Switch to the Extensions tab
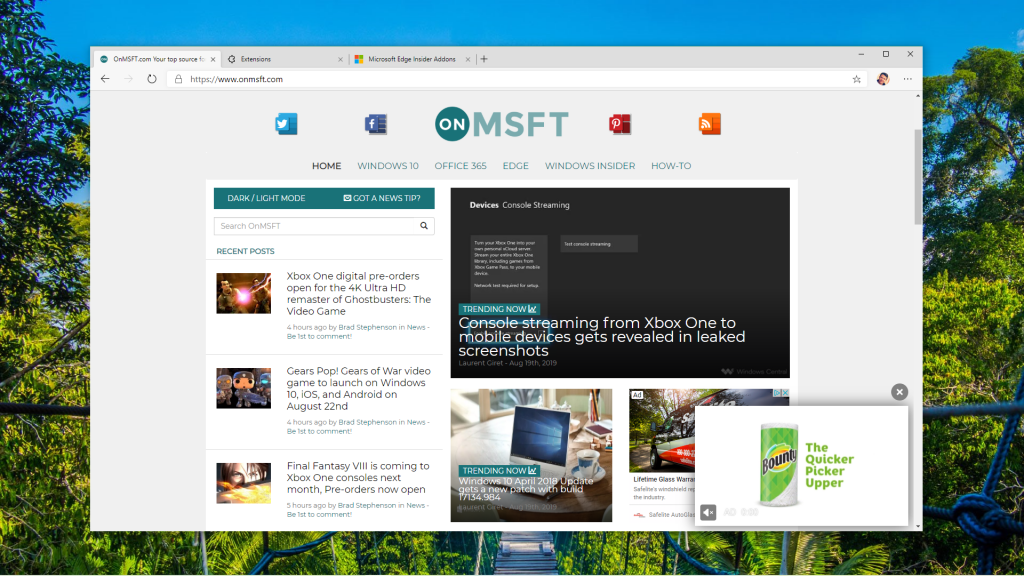This screenshot has width=1024, height=576. coord(280,59)
